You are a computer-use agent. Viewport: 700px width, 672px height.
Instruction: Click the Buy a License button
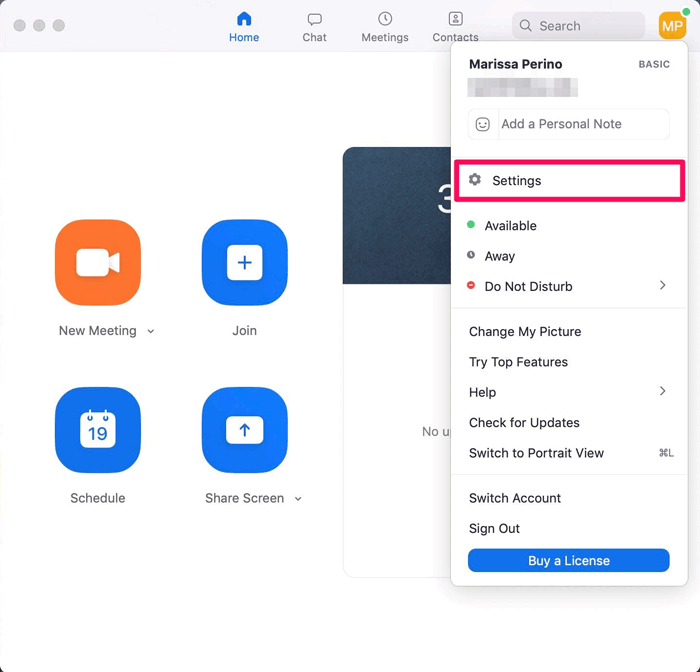tap(568, 560)
